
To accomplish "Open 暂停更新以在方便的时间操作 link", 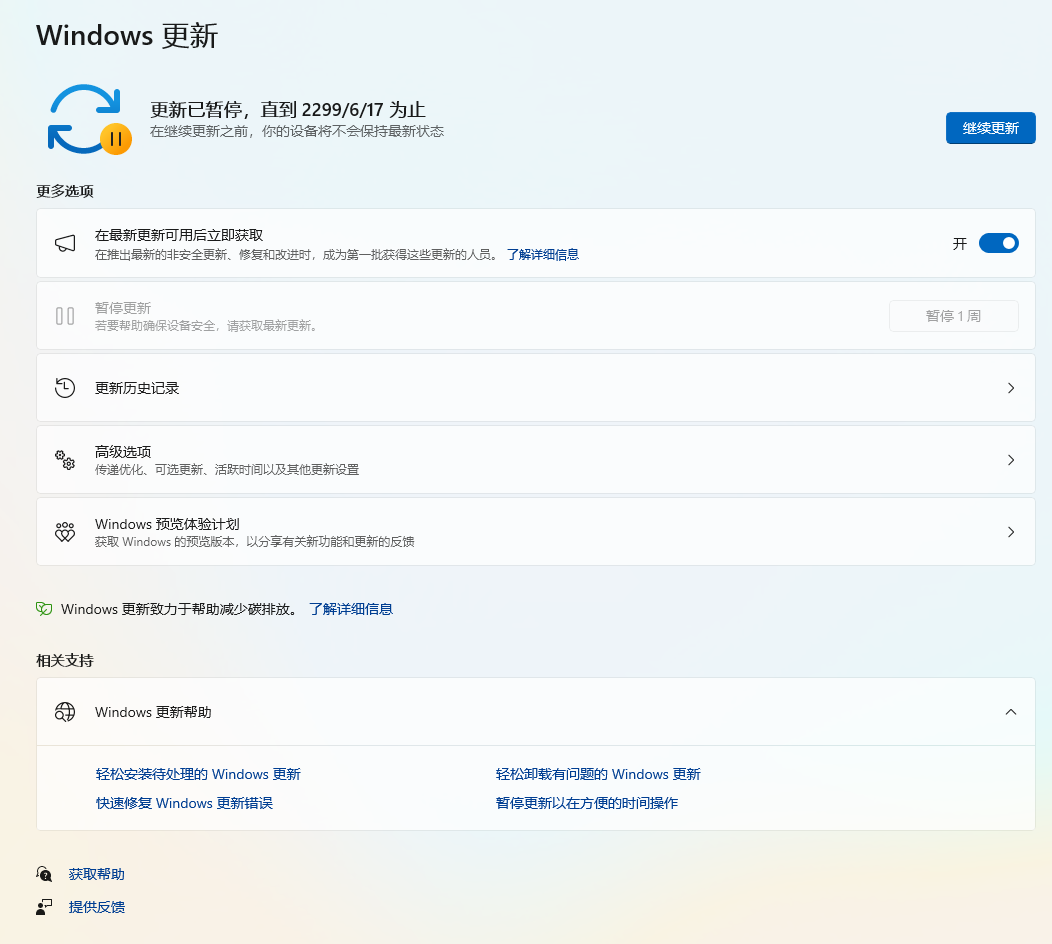I will (x=586, y=803).
